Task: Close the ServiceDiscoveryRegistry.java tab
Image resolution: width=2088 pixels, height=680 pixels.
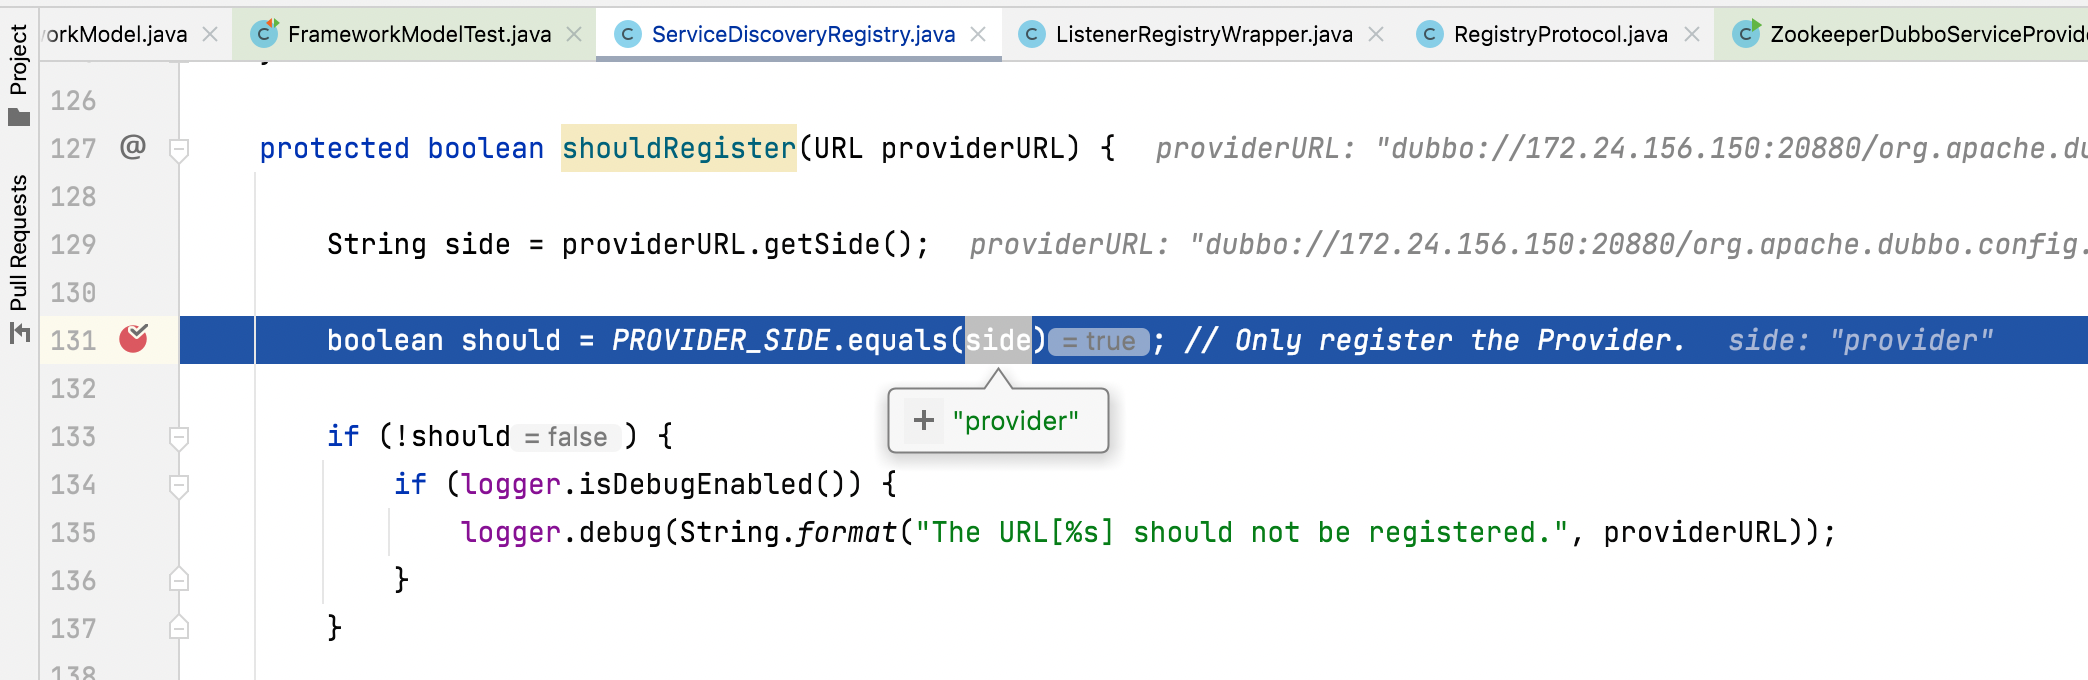Action: click(x=978, y=34)
